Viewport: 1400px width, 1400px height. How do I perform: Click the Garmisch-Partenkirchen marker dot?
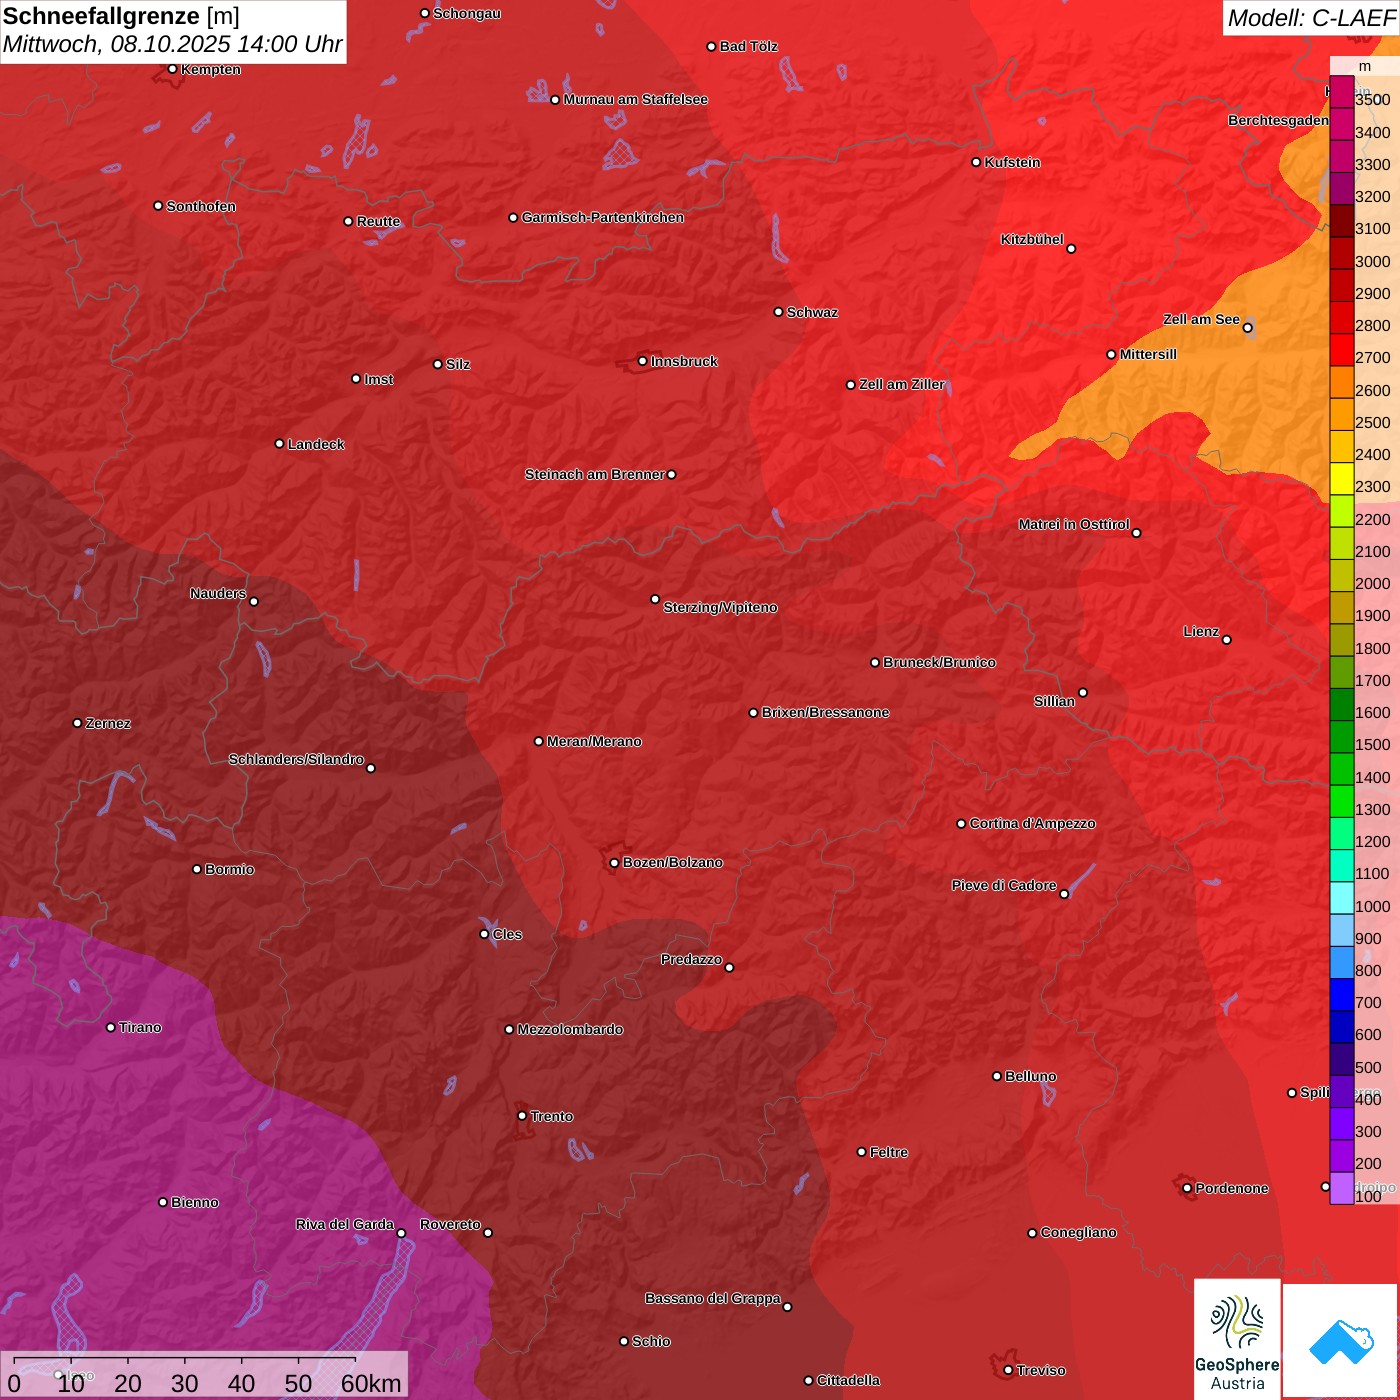click(514, 217)
